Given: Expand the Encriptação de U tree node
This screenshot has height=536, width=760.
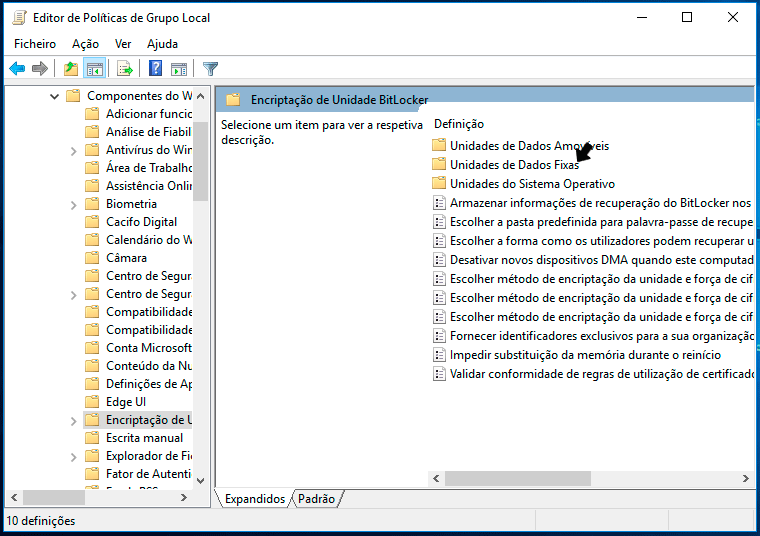Looking at the screenshot, I should [x=73, y=421].
